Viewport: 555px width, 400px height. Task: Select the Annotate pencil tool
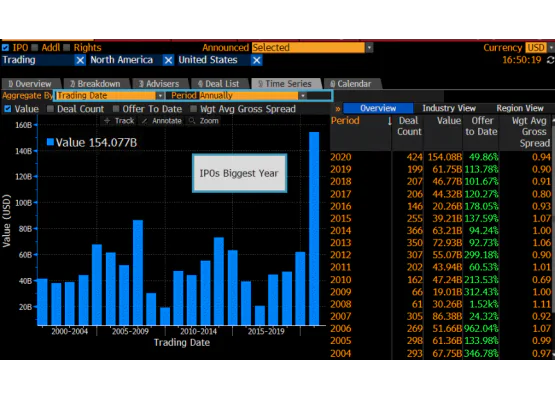pos(145,121)
